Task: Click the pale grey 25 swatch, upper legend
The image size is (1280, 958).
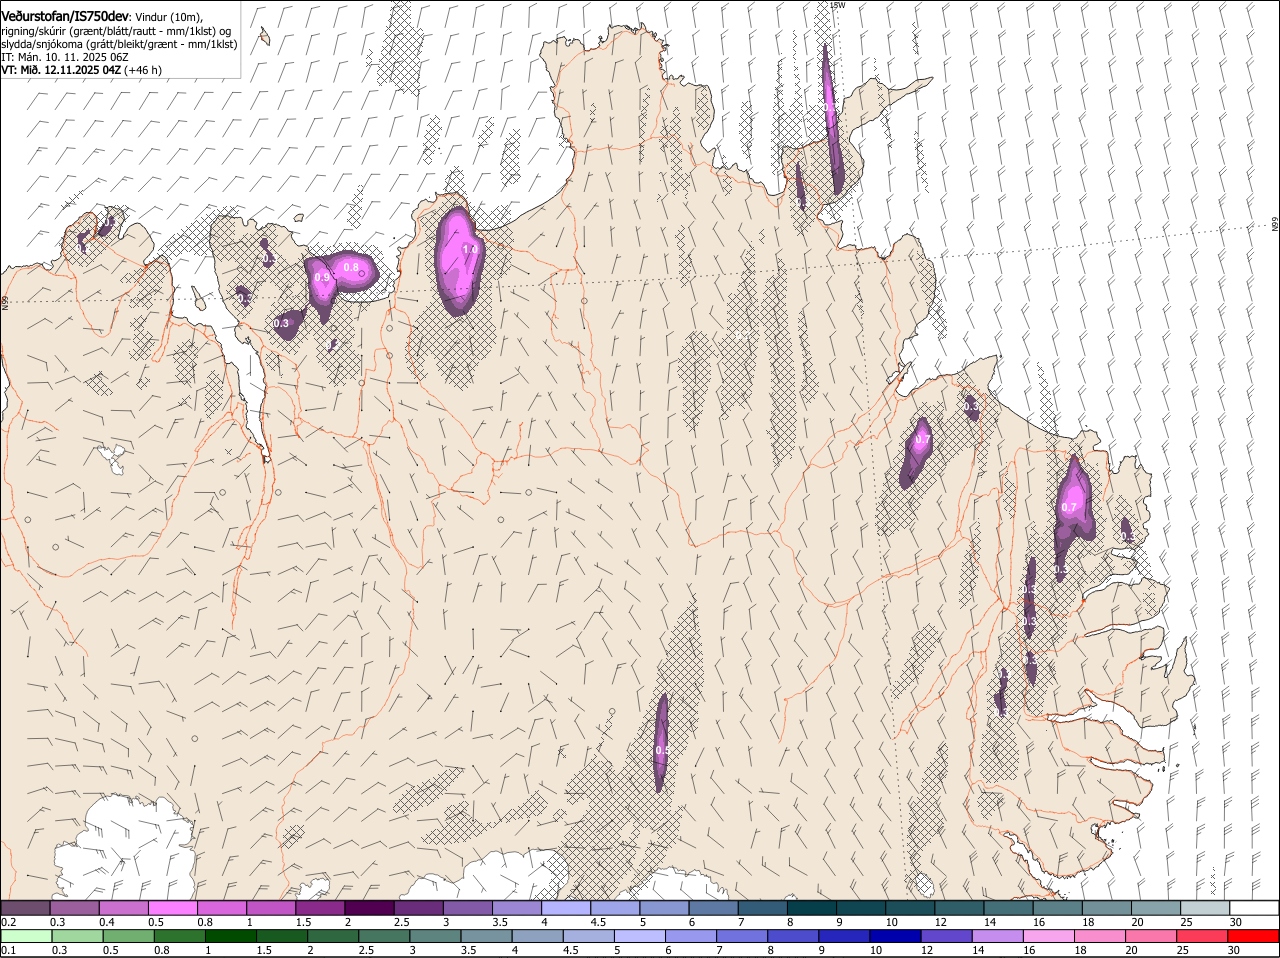Action: pyautogui.click(x=1205, y=907)
